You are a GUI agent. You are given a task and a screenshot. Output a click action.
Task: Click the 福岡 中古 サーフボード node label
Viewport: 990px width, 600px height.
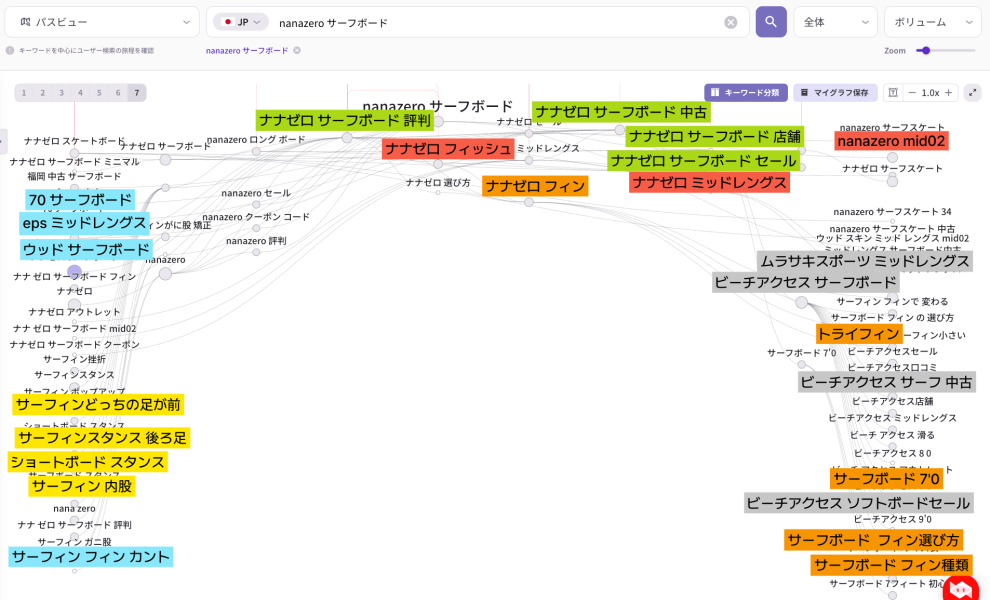74,176
